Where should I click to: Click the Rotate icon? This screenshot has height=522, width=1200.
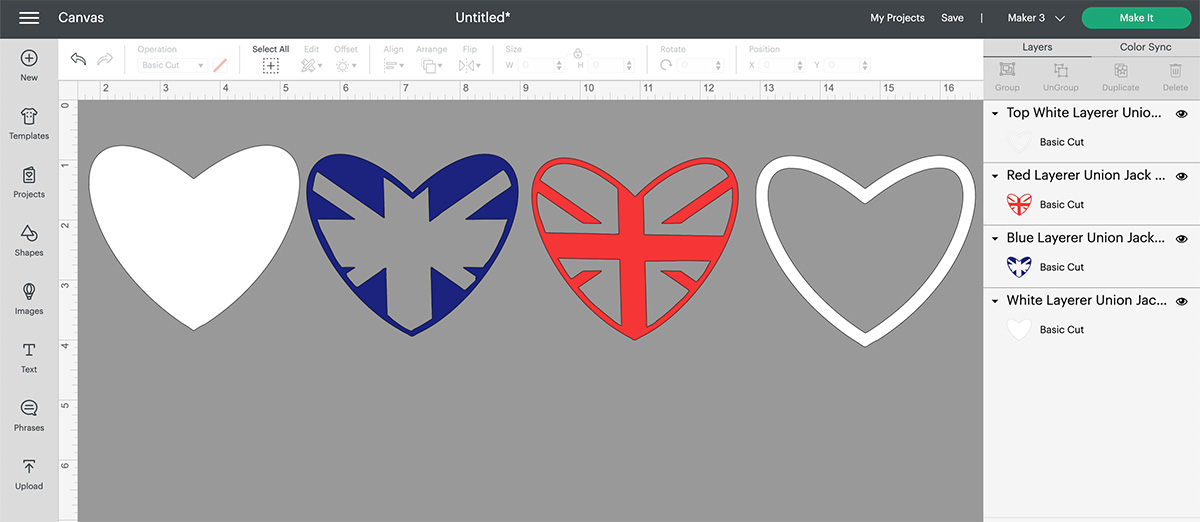[667, 65]
